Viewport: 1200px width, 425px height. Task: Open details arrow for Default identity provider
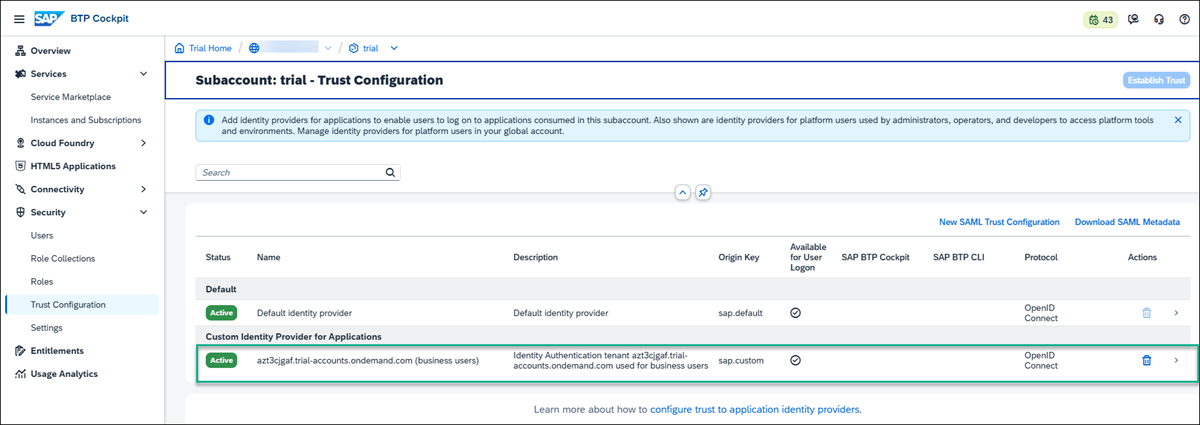coord(1176,312)
